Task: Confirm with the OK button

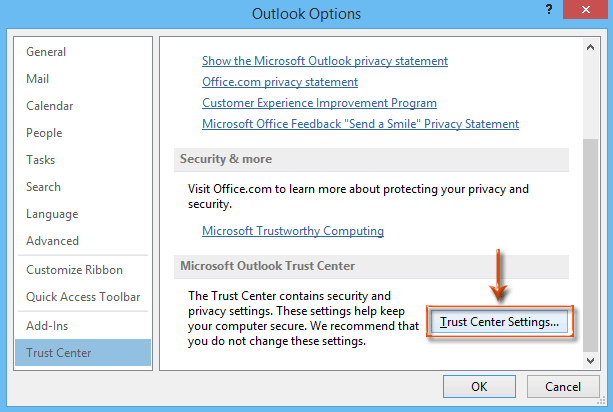Action: [x=479, y=387]
